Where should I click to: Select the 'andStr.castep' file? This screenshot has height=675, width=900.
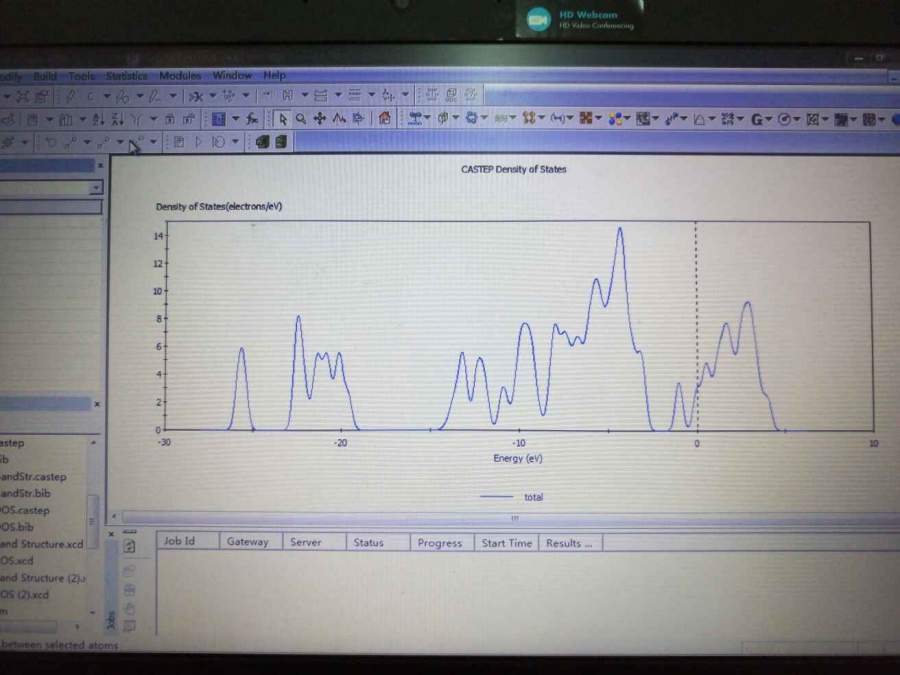point(33,476)
